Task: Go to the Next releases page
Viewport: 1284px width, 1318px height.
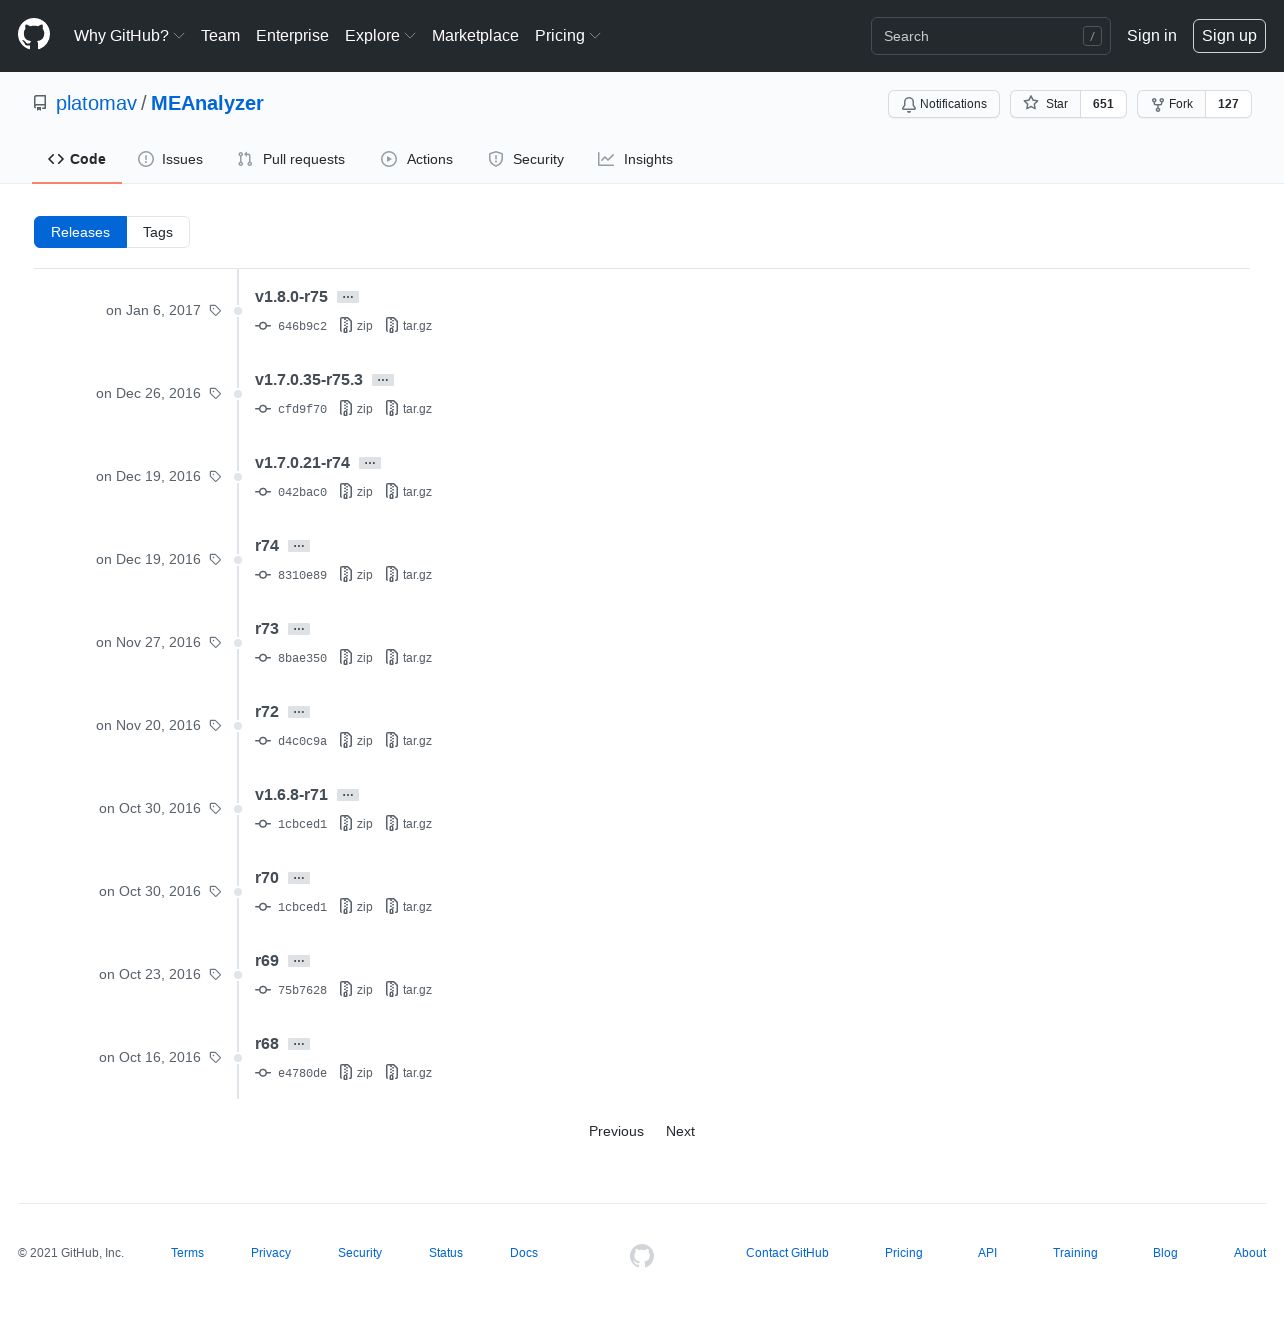Action: [680, 1131]
